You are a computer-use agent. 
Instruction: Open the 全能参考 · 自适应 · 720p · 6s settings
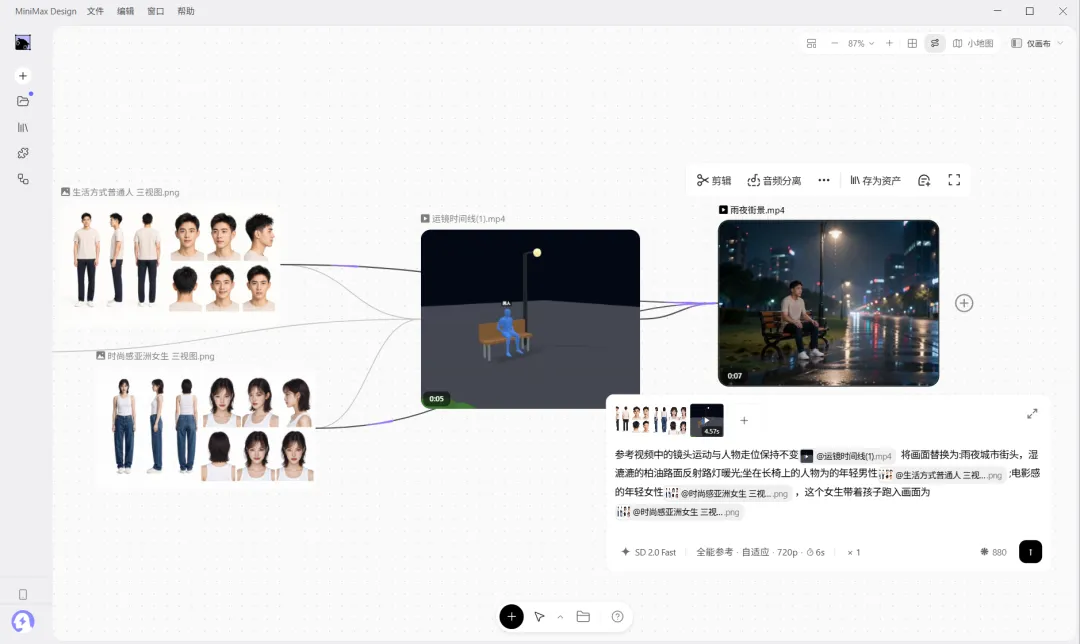[760, 552]
